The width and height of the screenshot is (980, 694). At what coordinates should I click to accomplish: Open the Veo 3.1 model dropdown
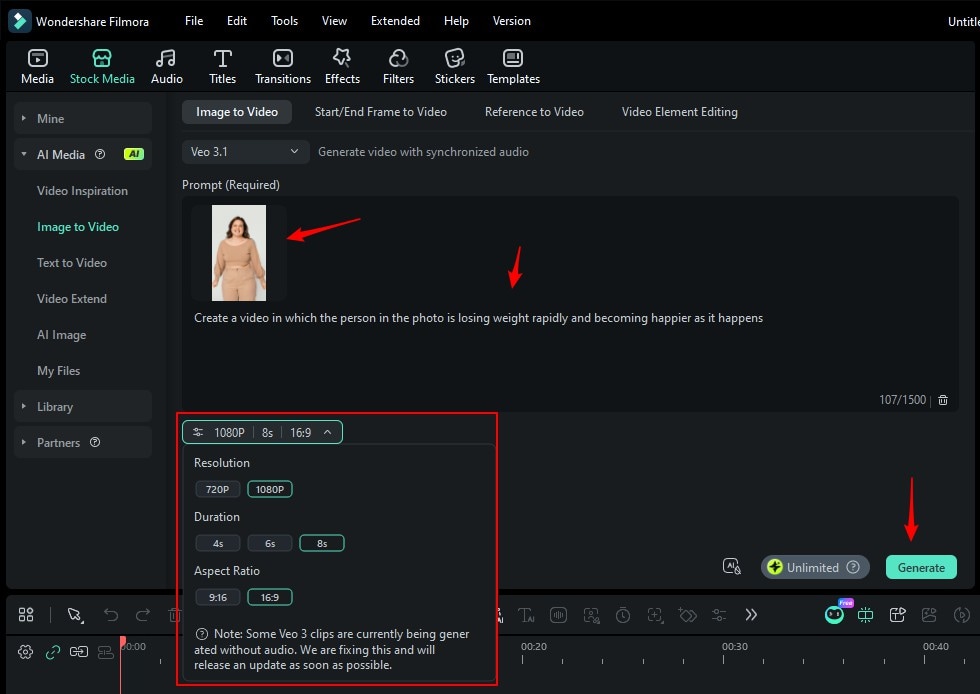tap(245, 151)
